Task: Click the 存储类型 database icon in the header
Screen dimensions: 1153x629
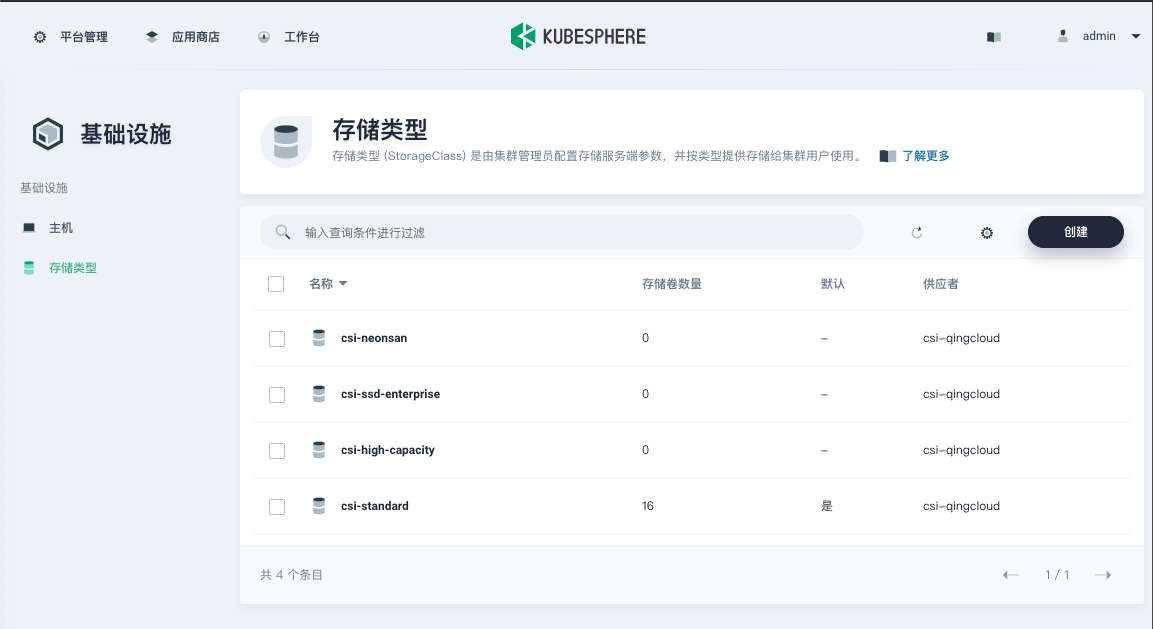Action: click(x=286, y=141)
